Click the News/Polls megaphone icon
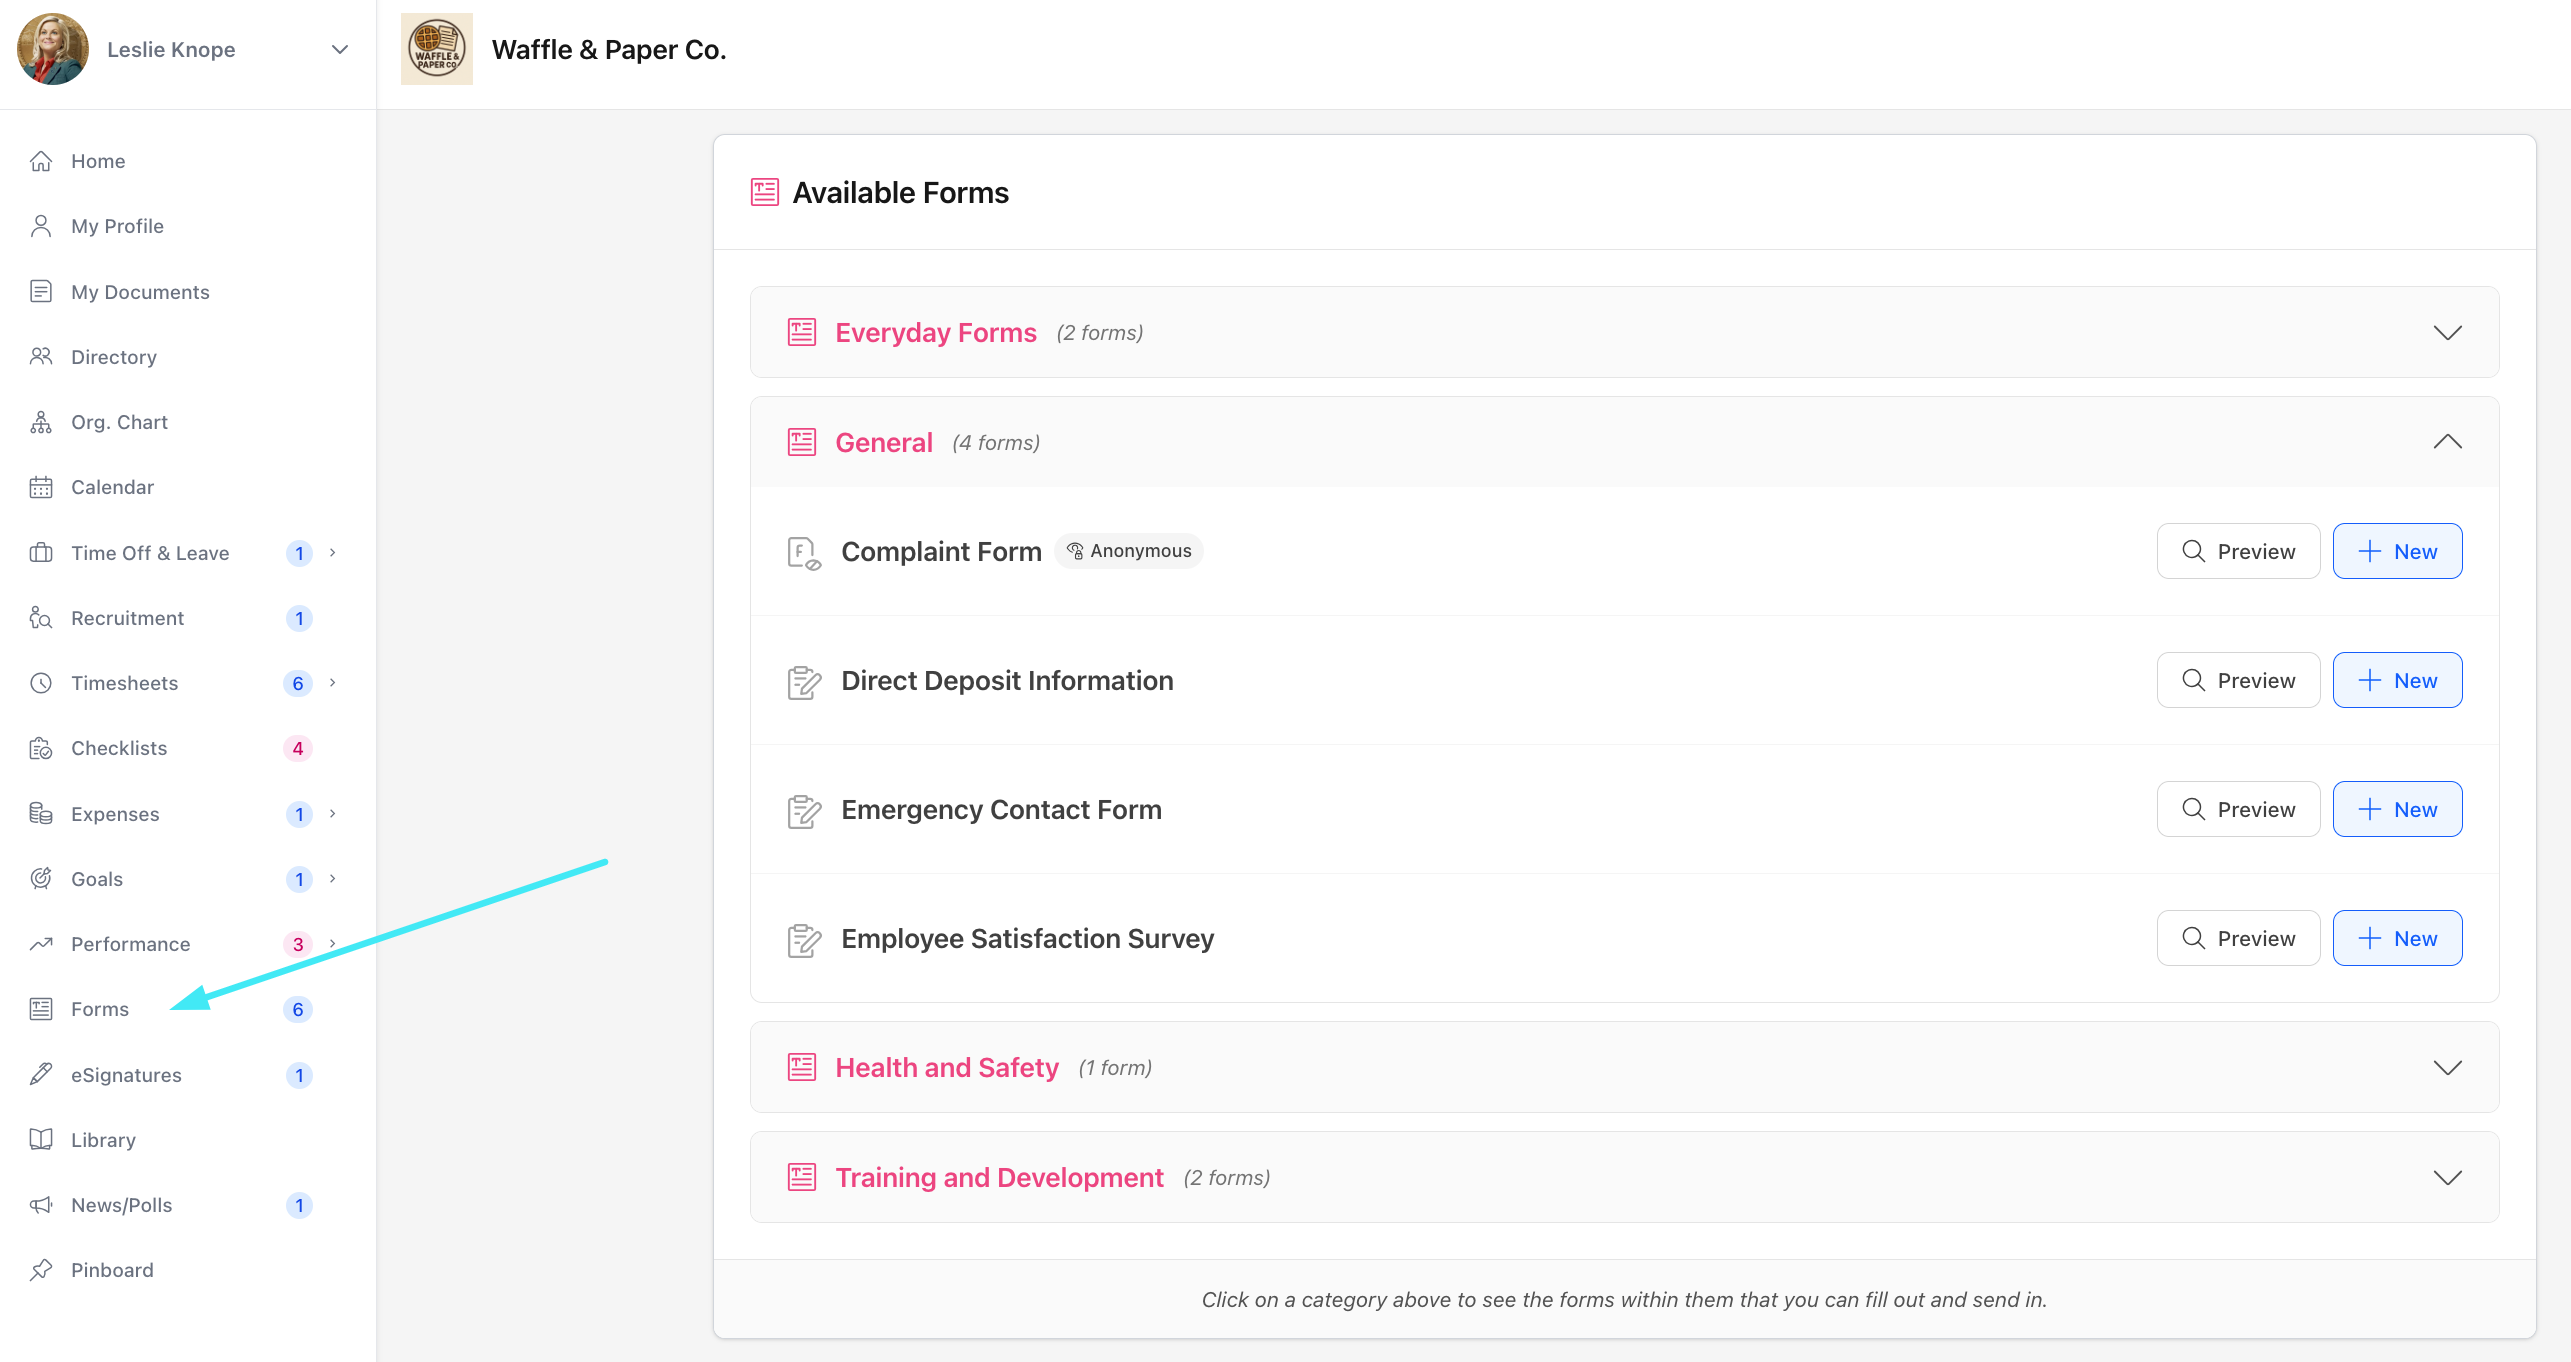Viewport: 2571px width, 1362px height. point(41,1205)
